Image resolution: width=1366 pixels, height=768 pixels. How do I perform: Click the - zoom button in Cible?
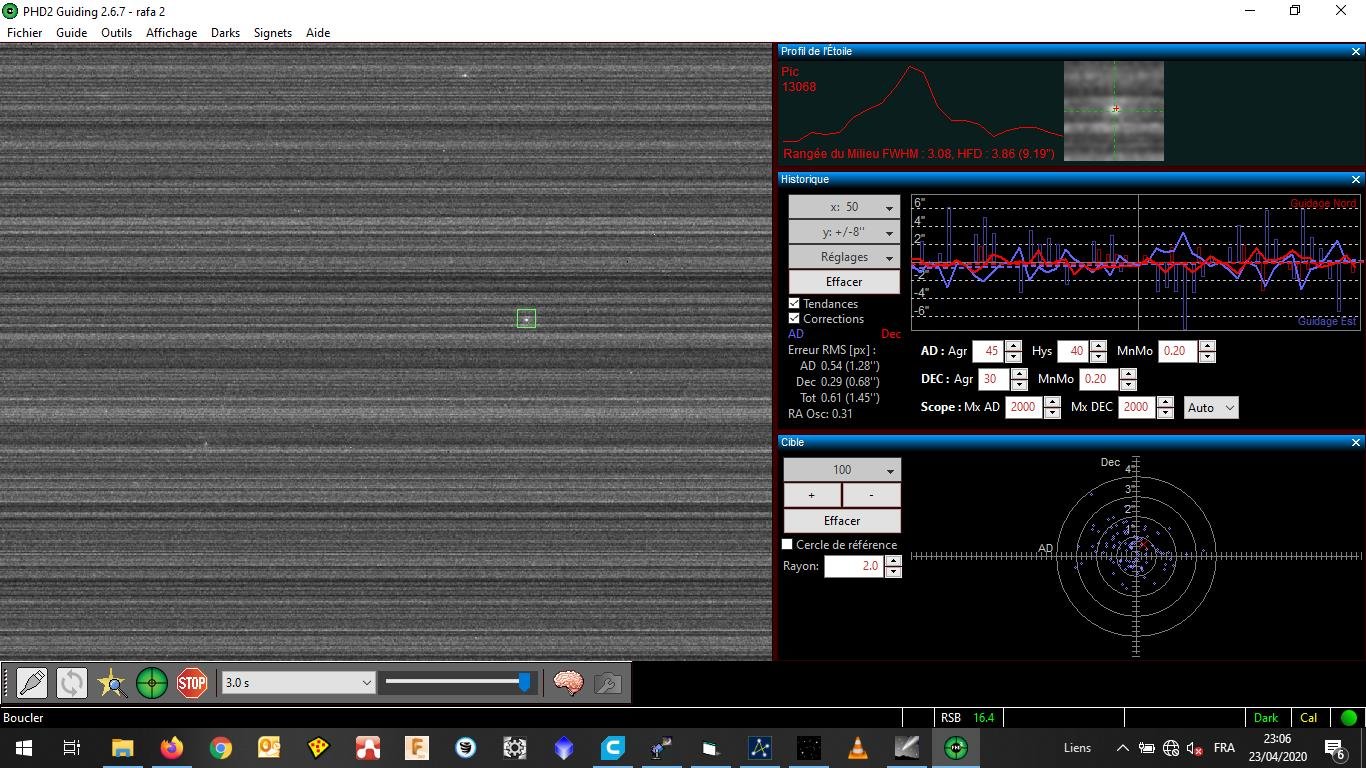872,495
